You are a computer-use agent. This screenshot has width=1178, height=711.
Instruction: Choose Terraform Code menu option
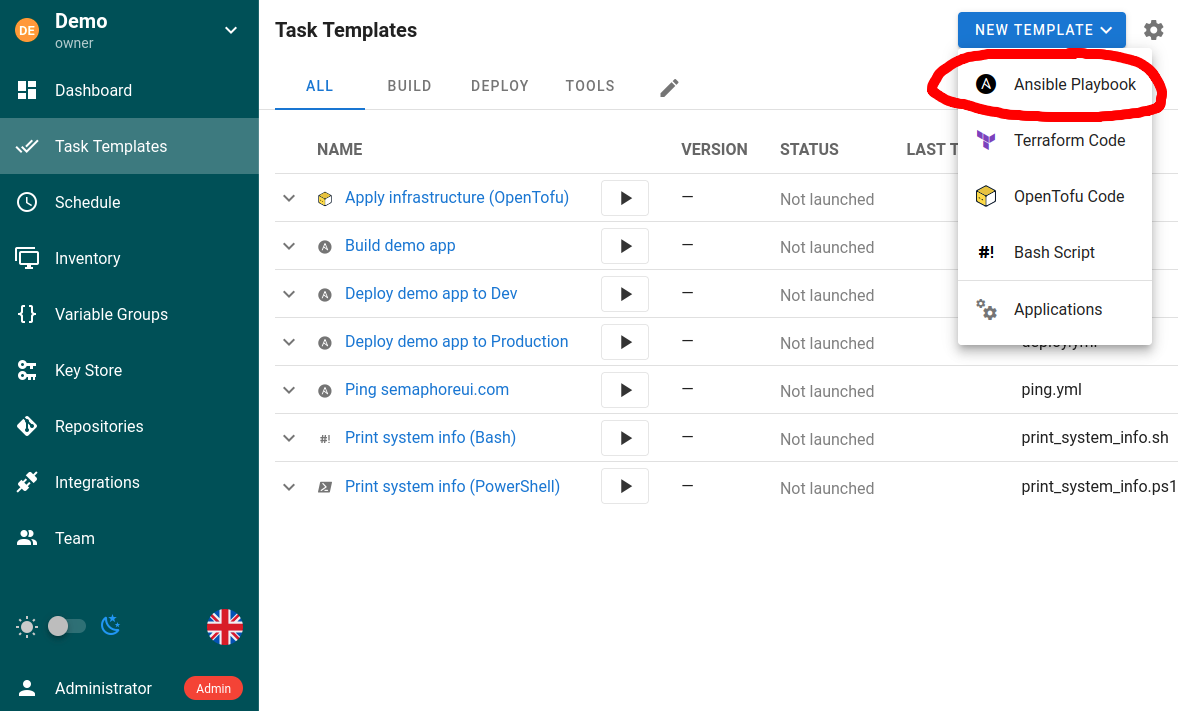(1069, 141)
